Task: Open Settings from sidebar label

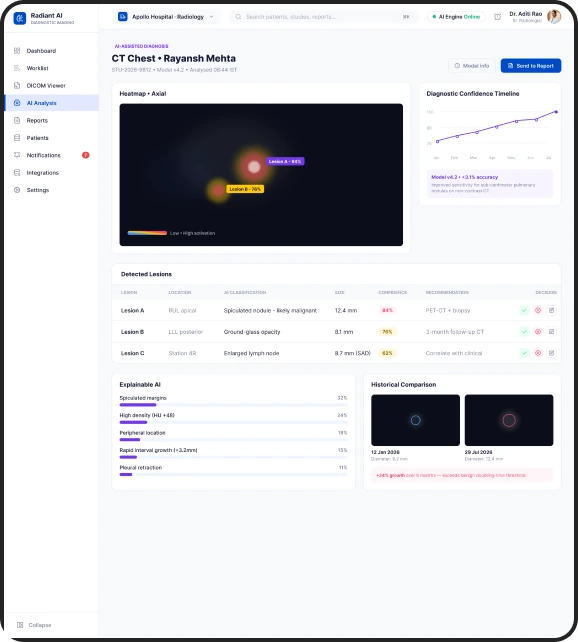Action: pyautogui.click(x=38, y=190)
